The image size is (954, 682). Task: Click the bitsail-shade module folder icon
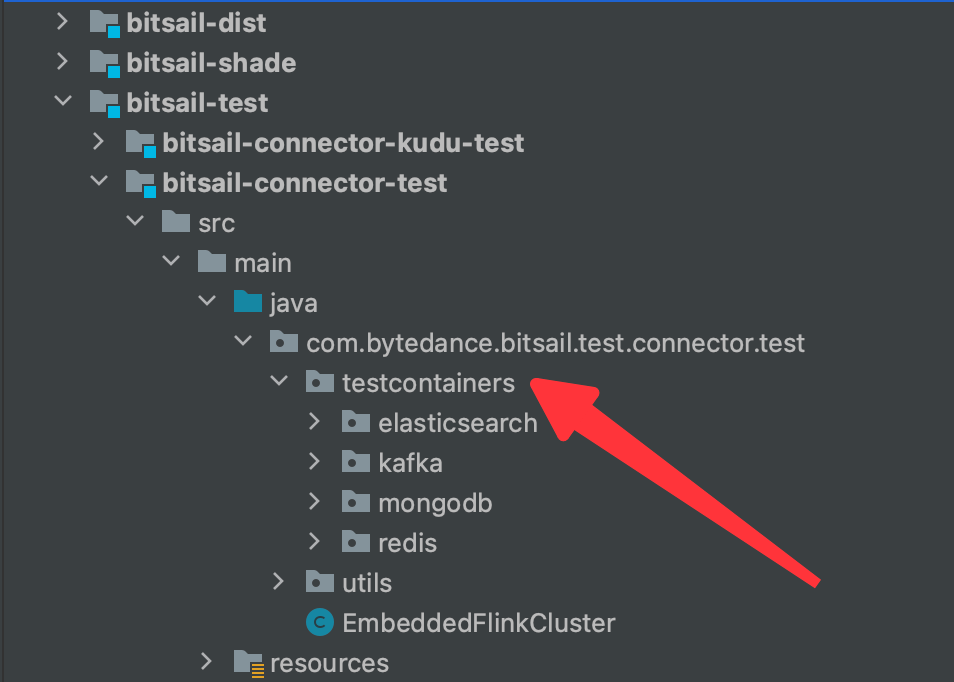[104, 63]
